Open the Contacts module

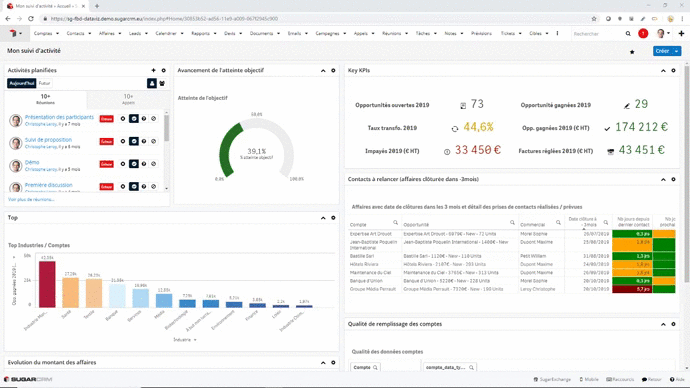click(75, 33)
